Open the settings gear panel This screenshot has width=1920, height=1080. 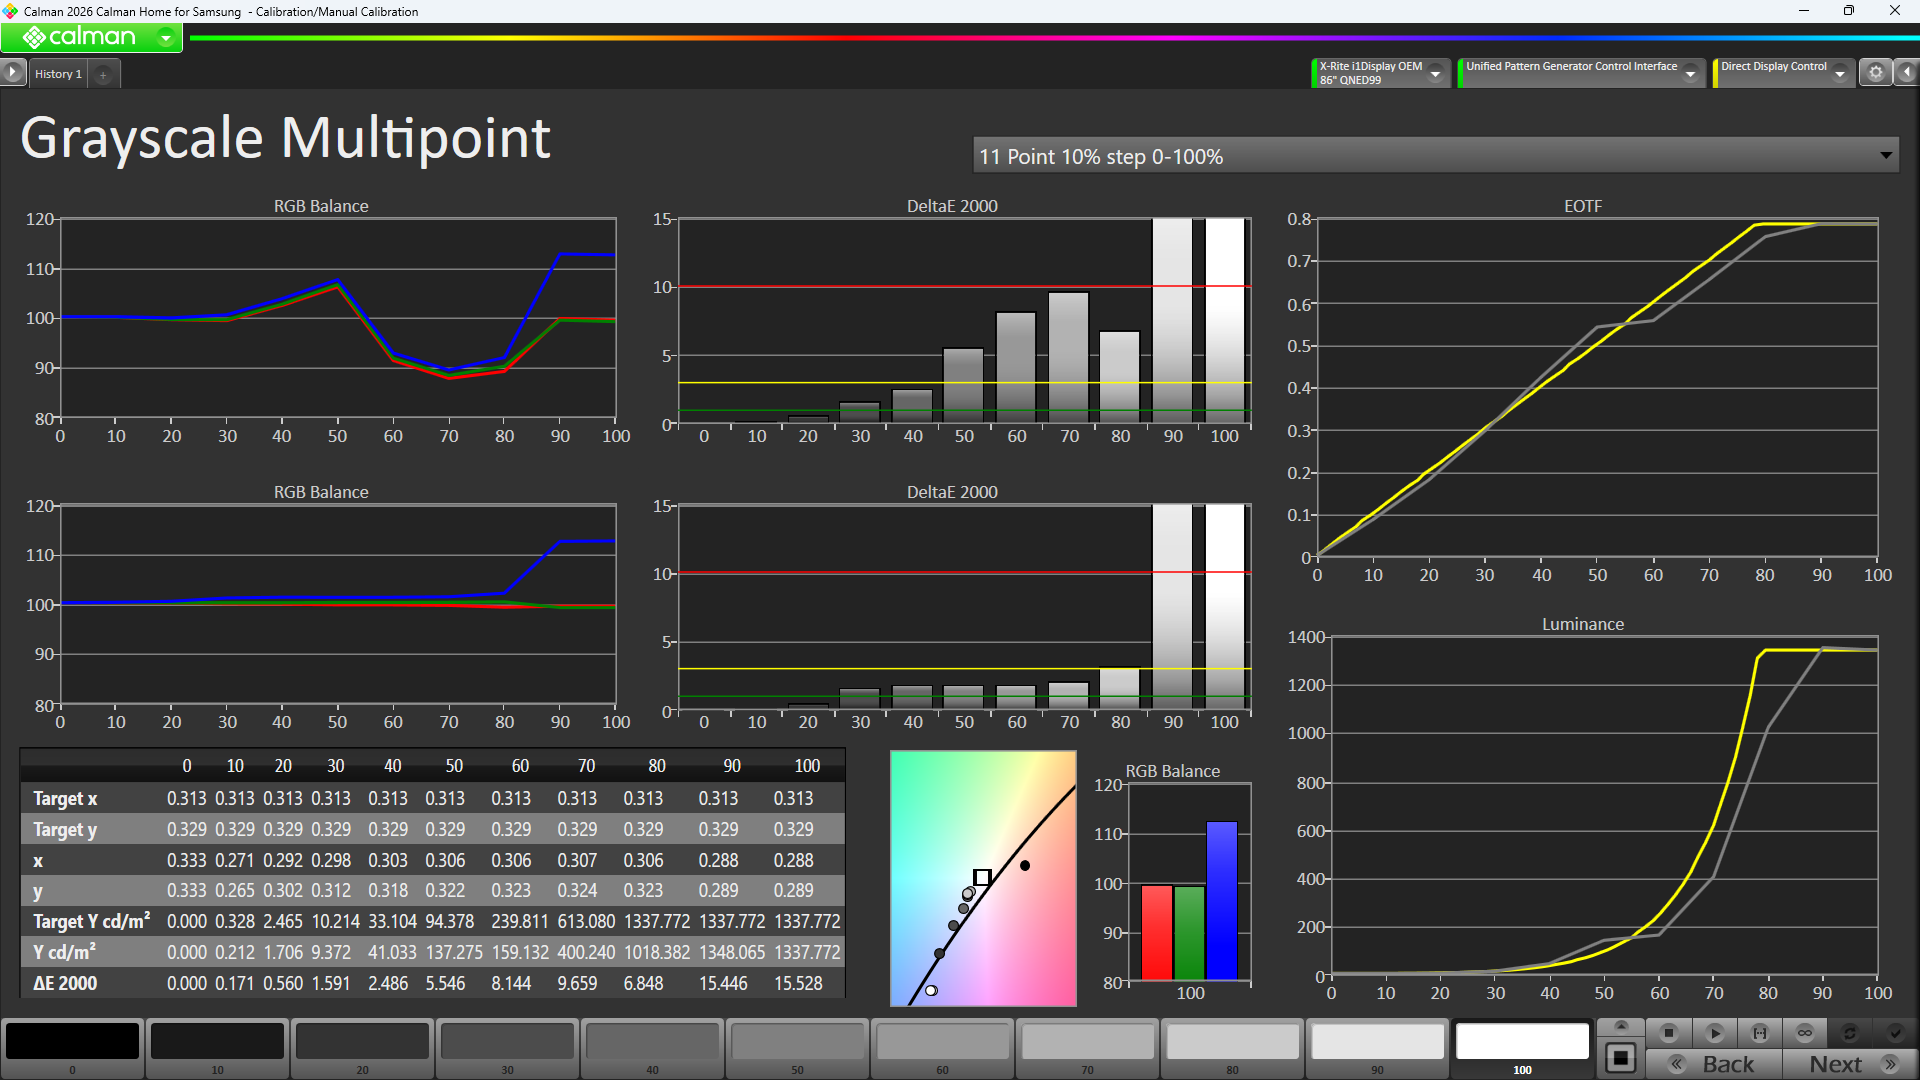pyautogui.click(x=1876, y=73)
